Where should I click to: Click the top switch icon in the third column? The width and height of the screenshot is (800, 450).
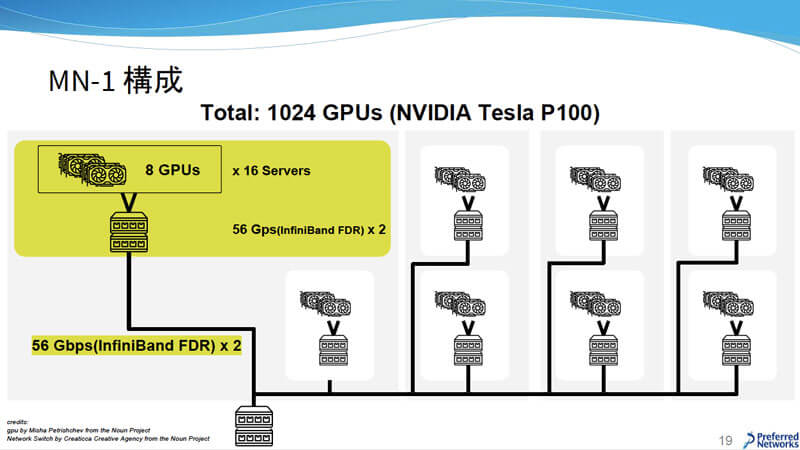pos(604,226)
